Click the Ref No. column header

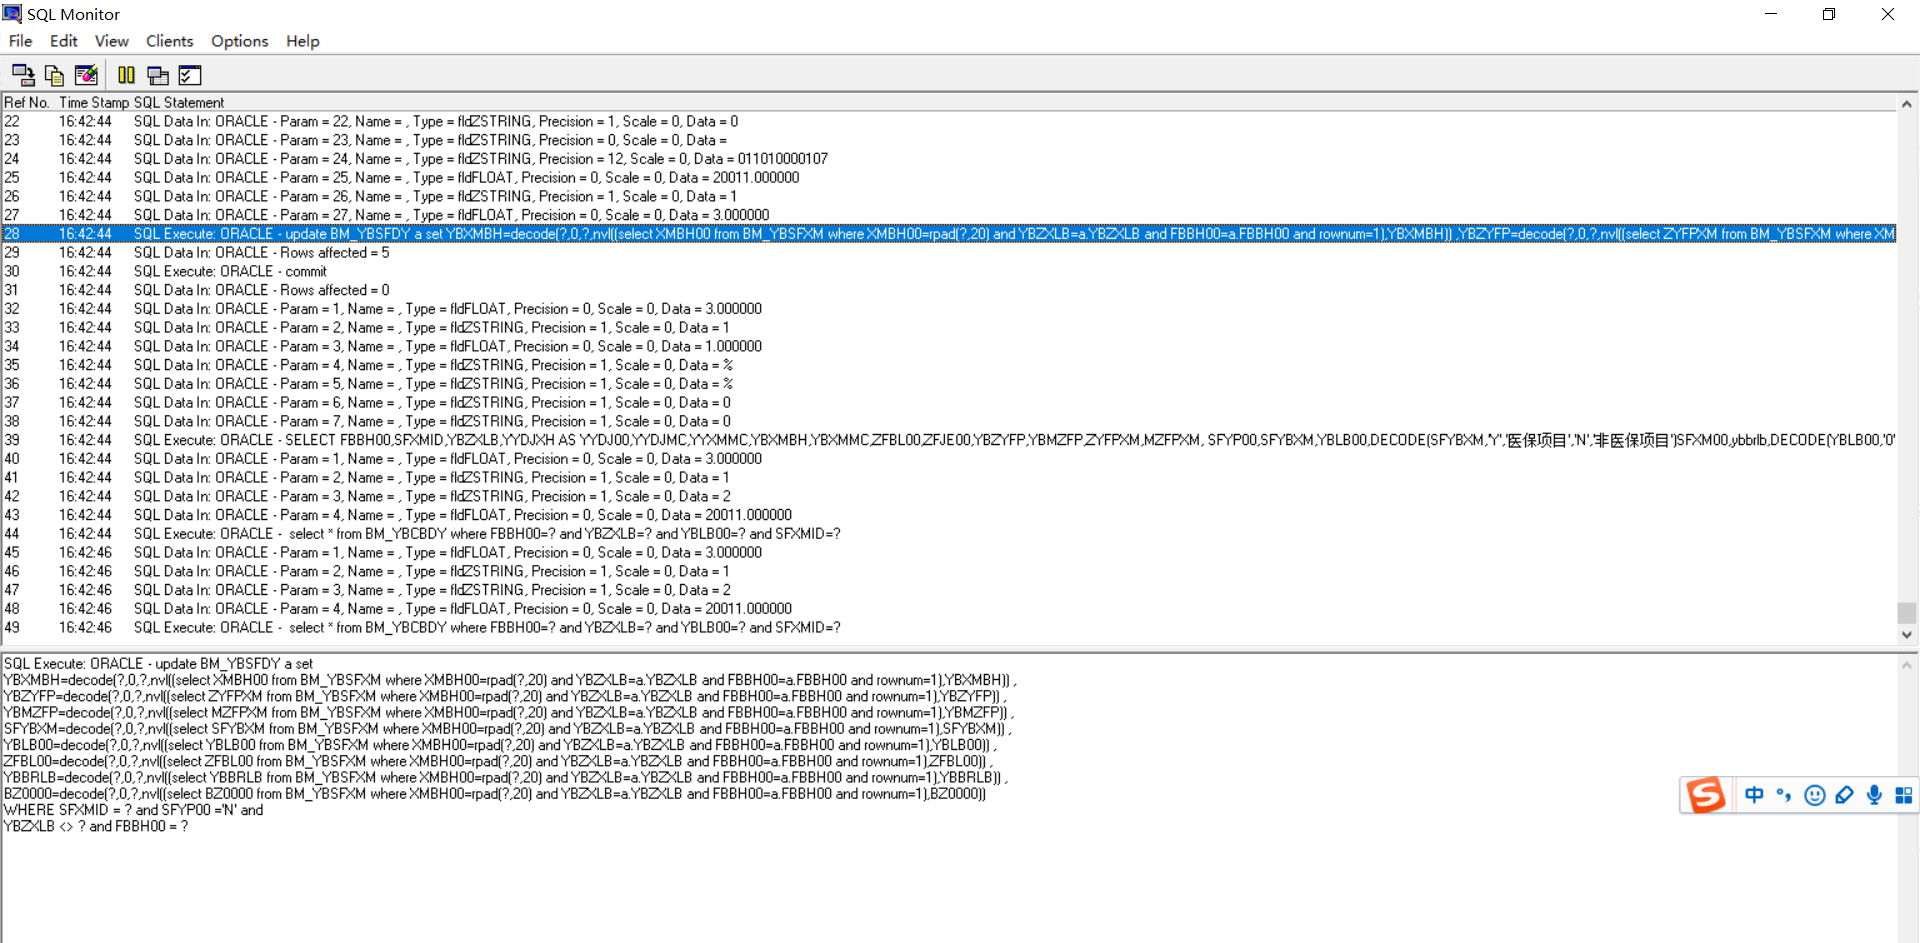point(27,102)
